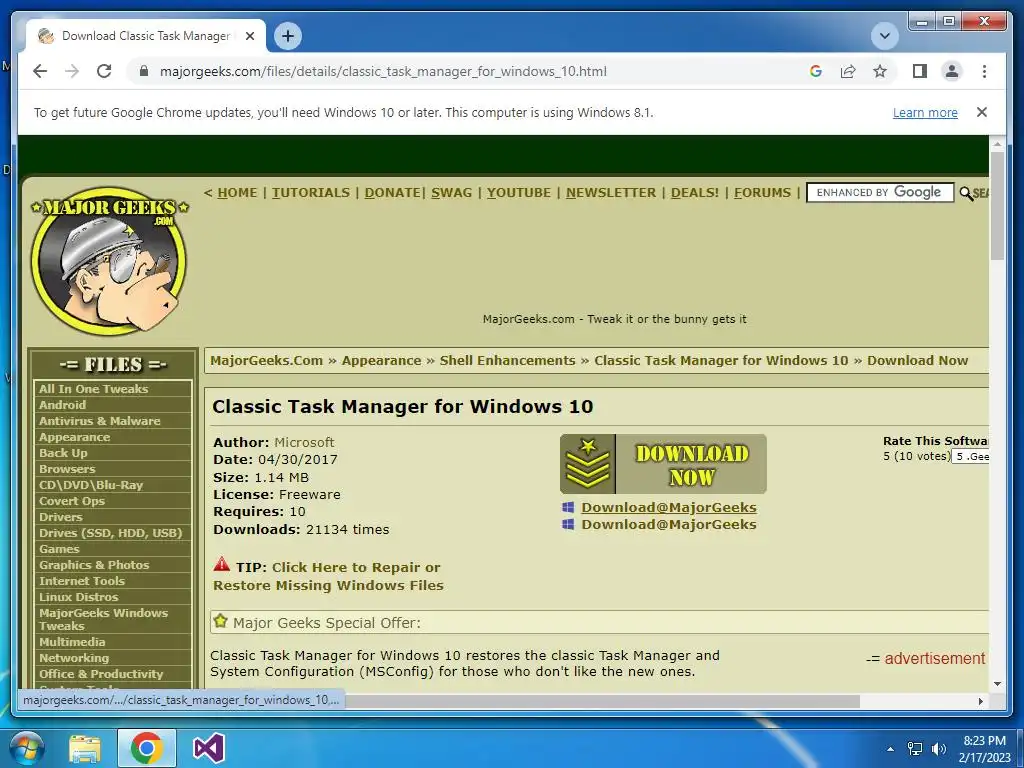The height and width of the screenshot is (768, 1024).
Task: Click Windows flag icon beside second download link
Action: point(568,524)
